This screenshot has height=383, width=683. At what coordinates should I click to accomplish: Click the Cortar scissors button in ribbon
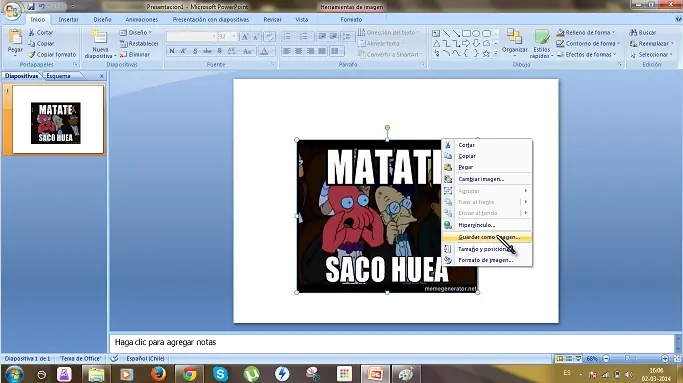click(x=41, y=32)
